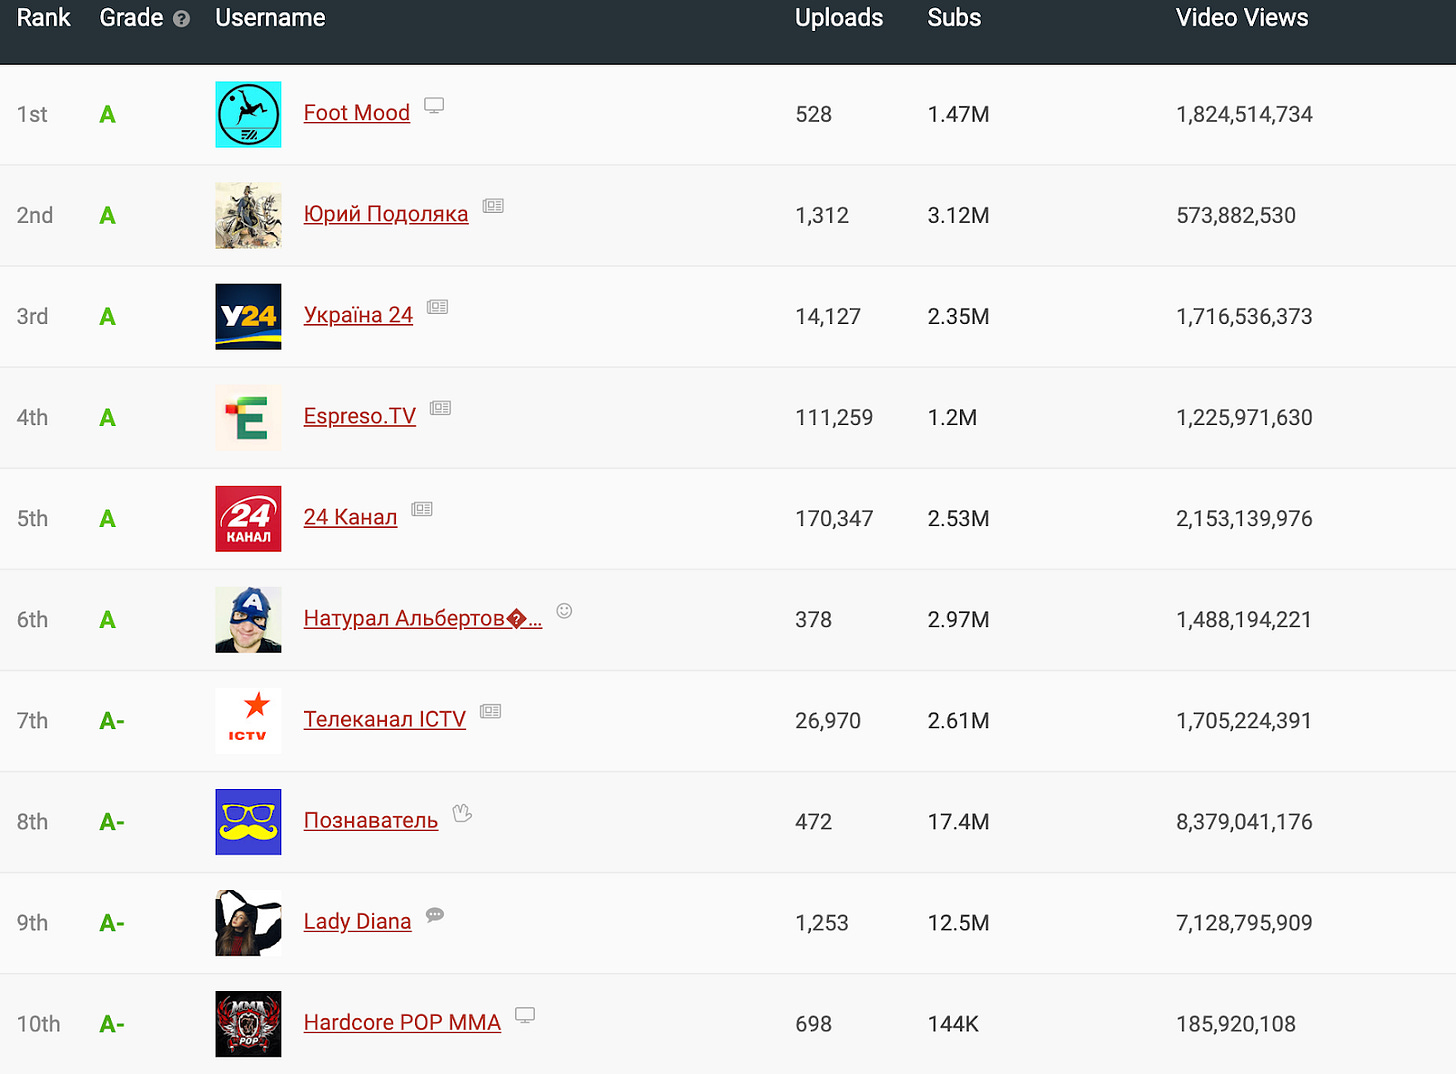Sort by the Rank column header
1456x1074 pixels.
pyautogui.click(x=44, y=18)
